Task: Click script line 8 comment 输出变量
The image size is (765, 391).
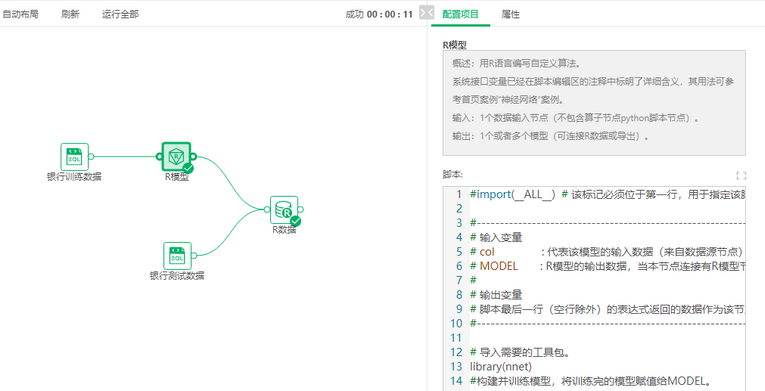Action: pyautogui.click(x=496, y=295)
